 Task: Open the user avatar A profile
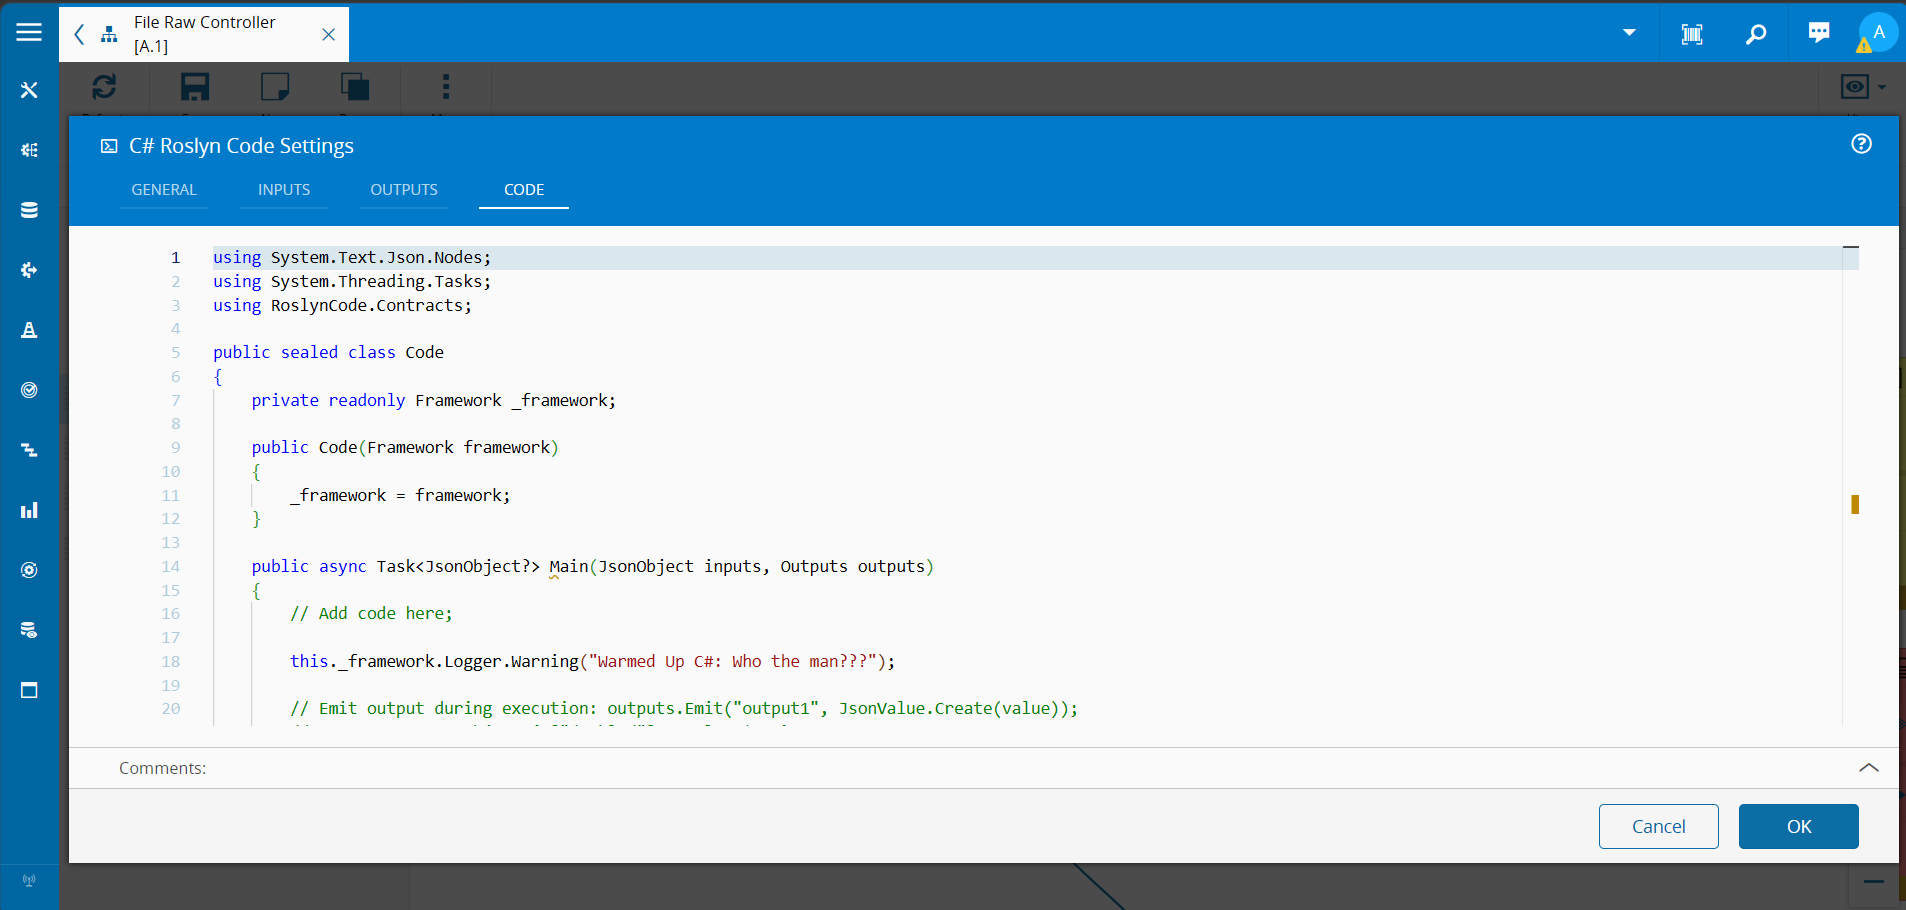(x=1878, y=32)
